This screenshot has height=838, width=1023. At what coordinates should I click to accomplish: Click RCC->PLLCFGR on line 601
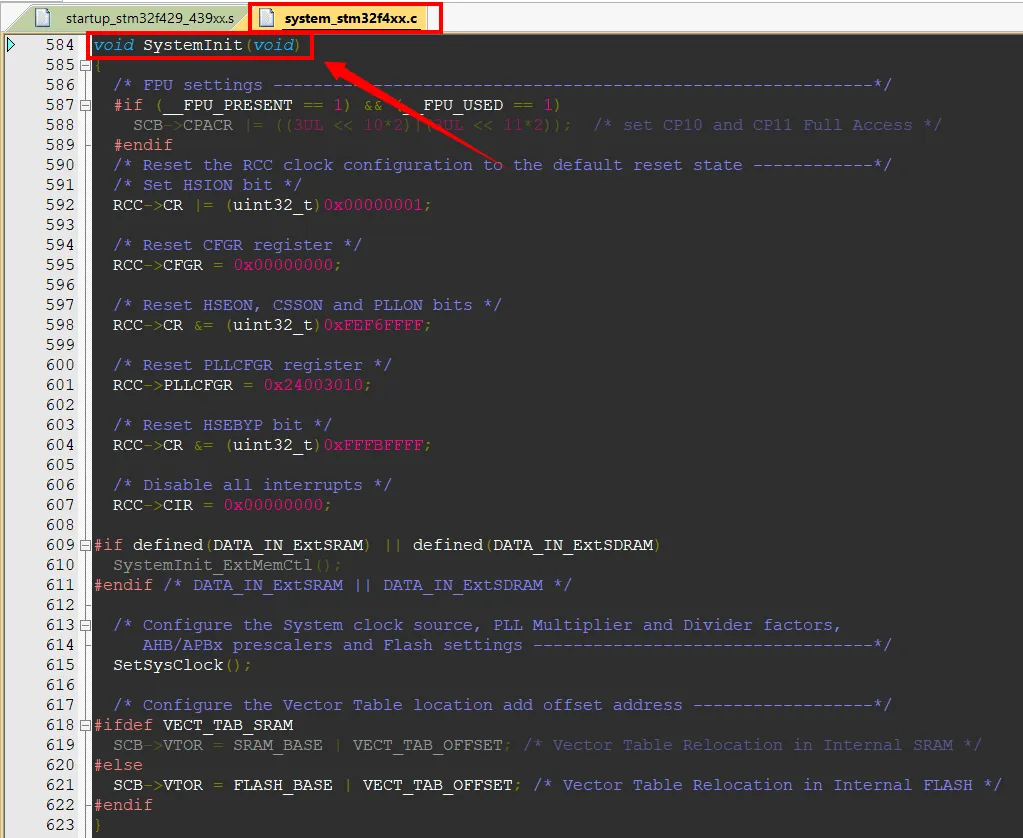point(173,385)
